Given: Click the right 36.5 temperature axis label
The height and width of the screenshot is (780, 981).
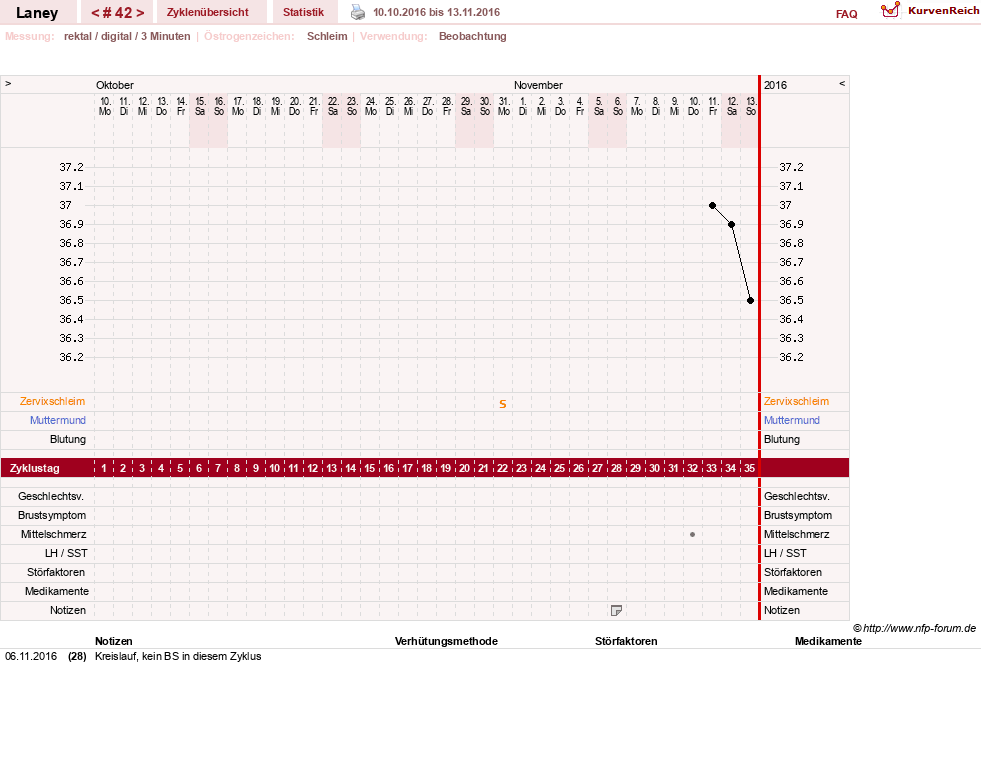Looking at the screenshot, I should tap(791, 300).
